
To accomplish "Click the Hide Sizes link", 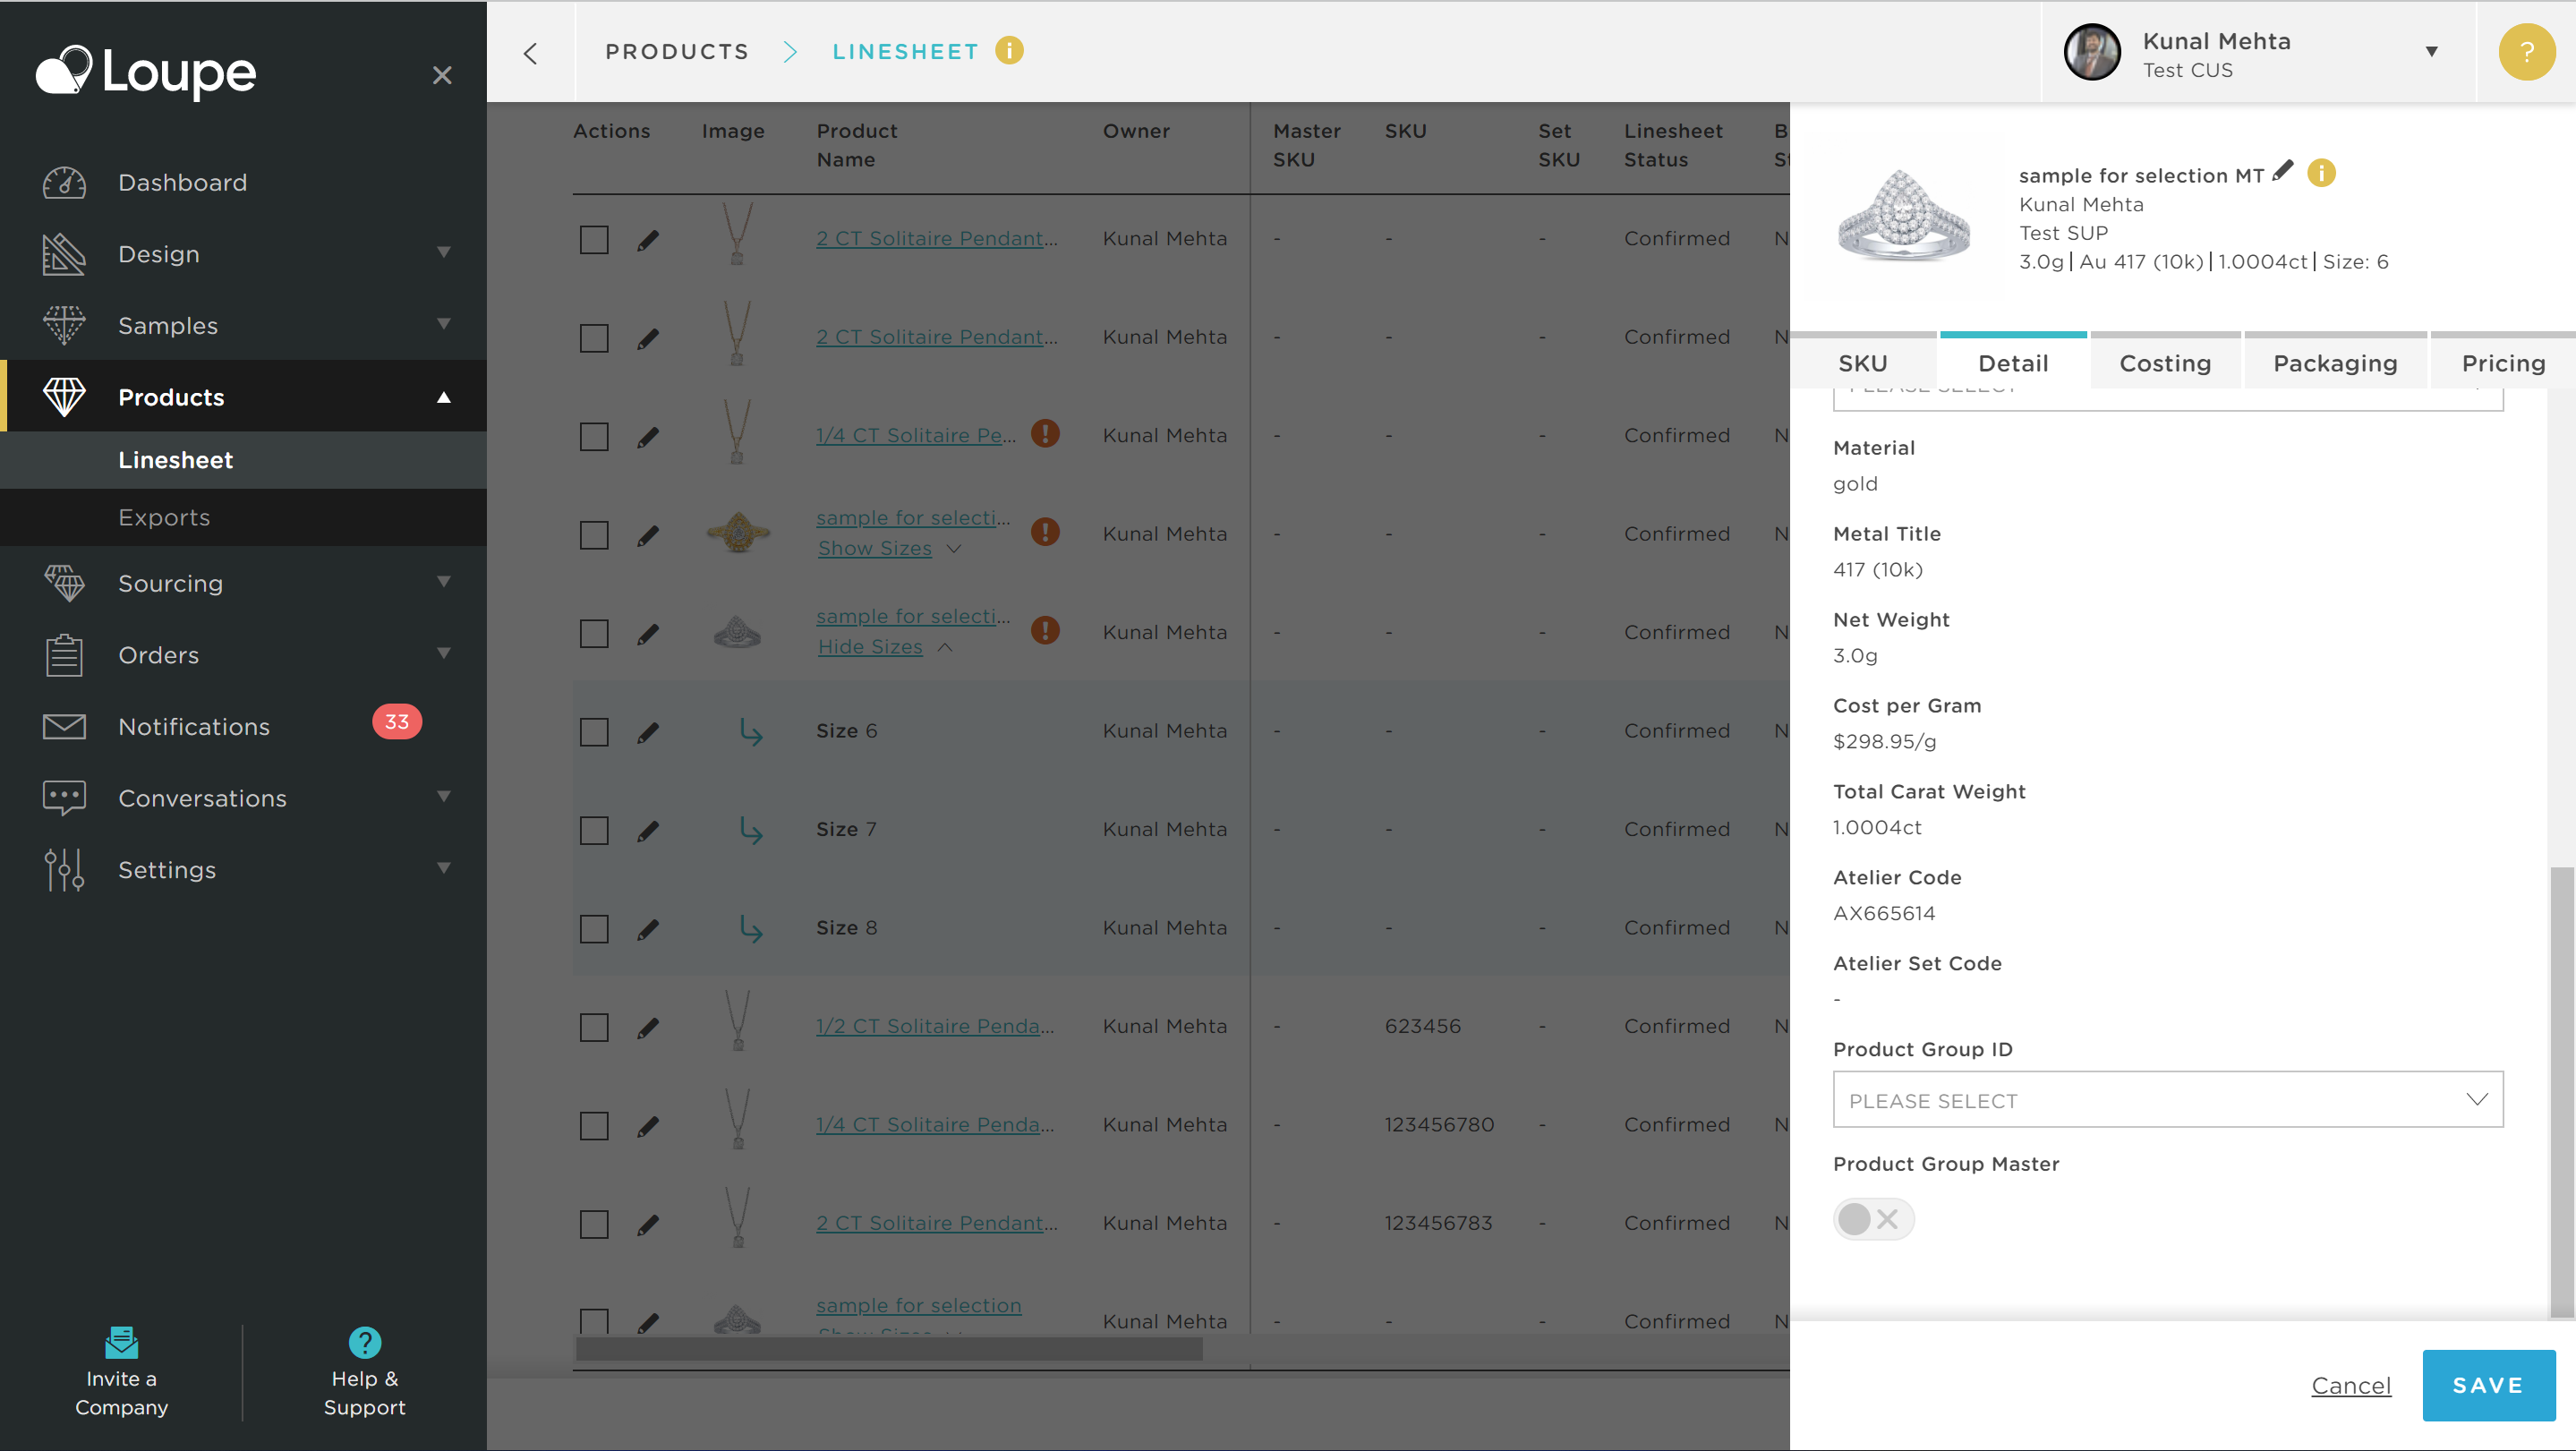I will pos(869,646).
